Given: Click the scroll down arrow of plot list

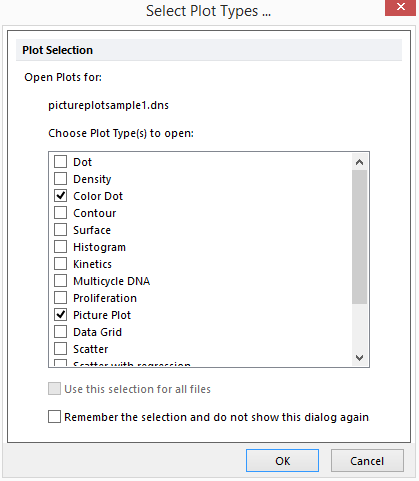Looking at the screenshot, I should click(359, 358).
